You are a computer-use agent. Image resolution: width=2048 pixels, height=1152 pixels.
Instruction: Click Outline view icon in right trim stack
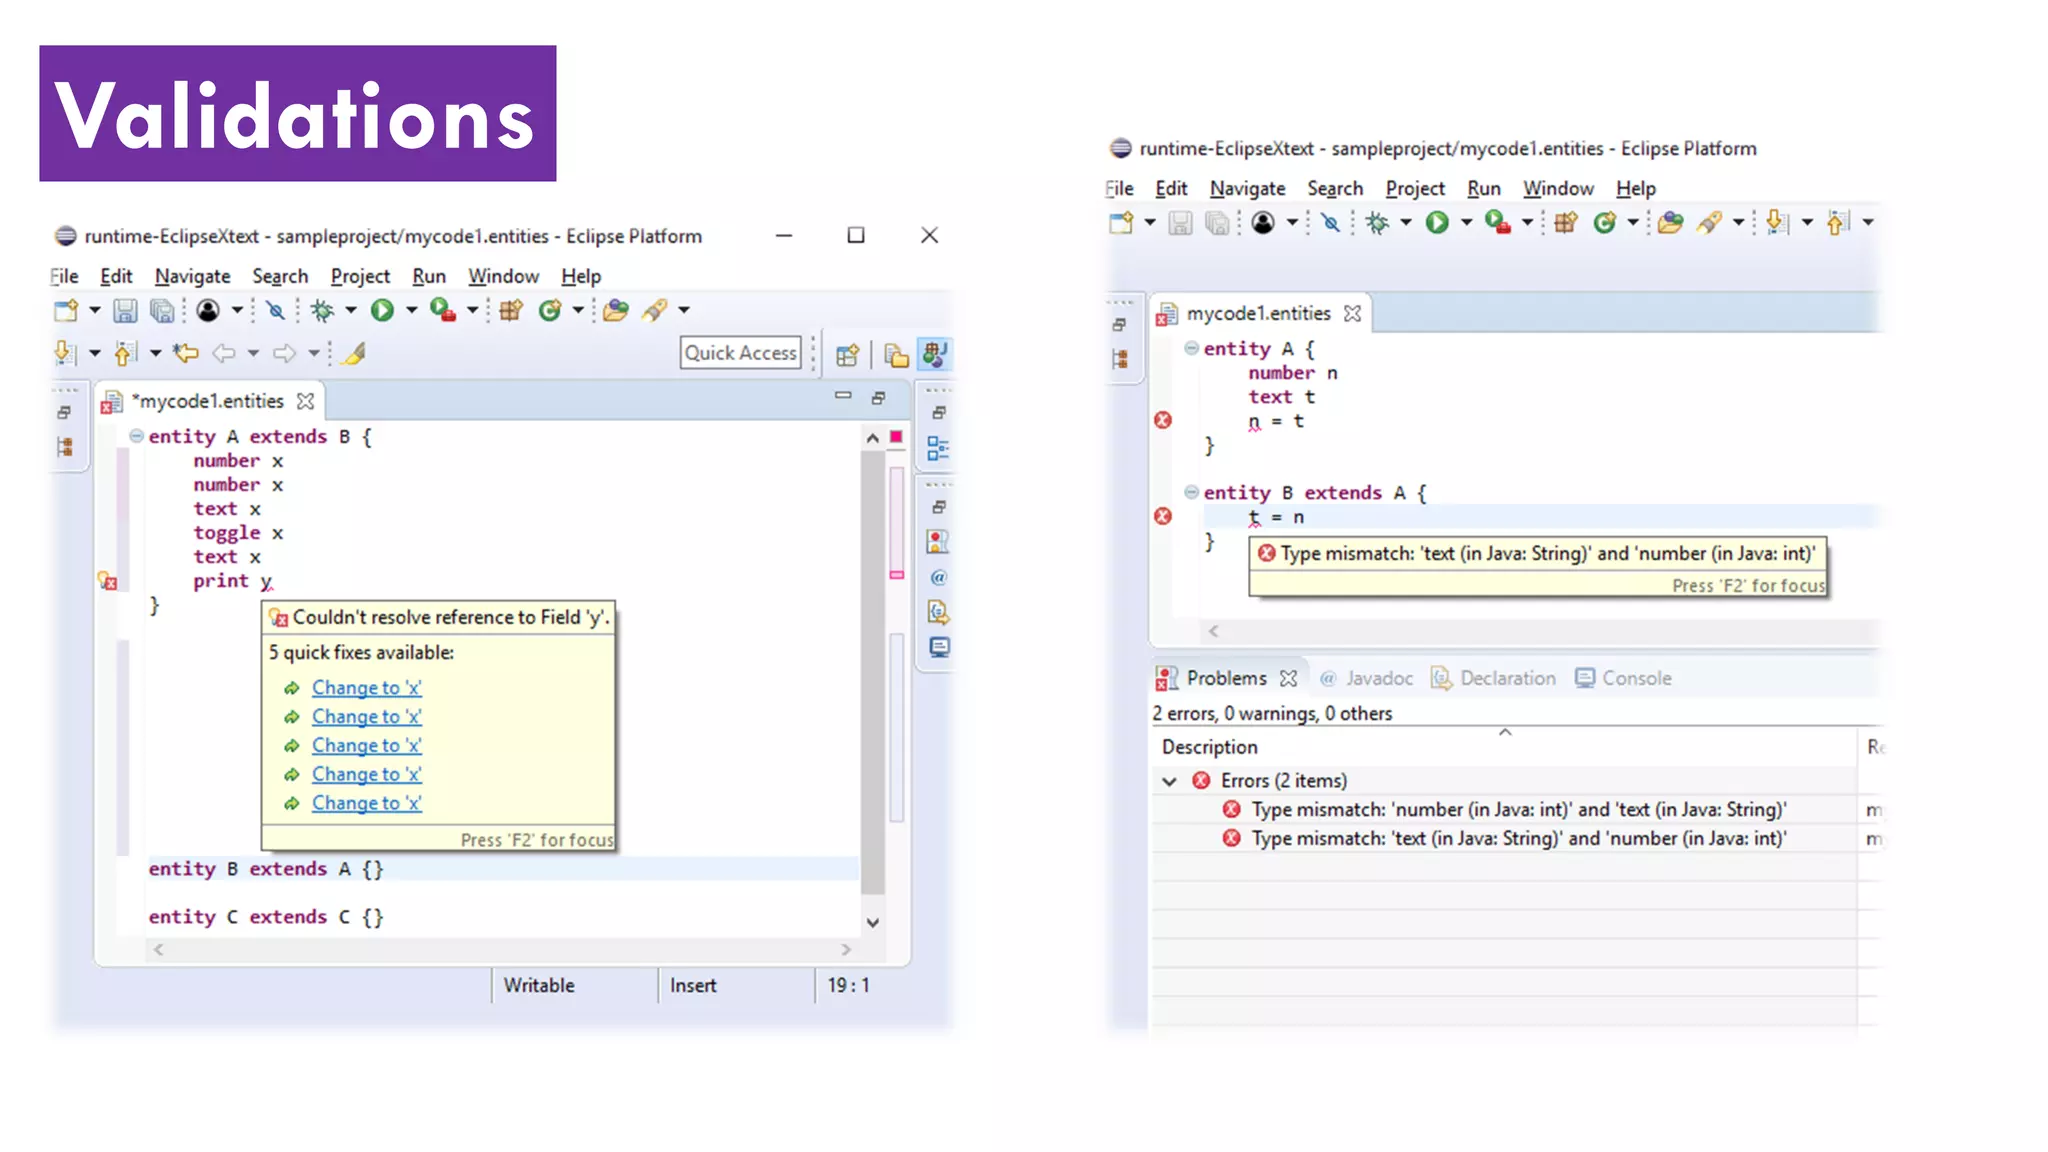pos(938,448)
